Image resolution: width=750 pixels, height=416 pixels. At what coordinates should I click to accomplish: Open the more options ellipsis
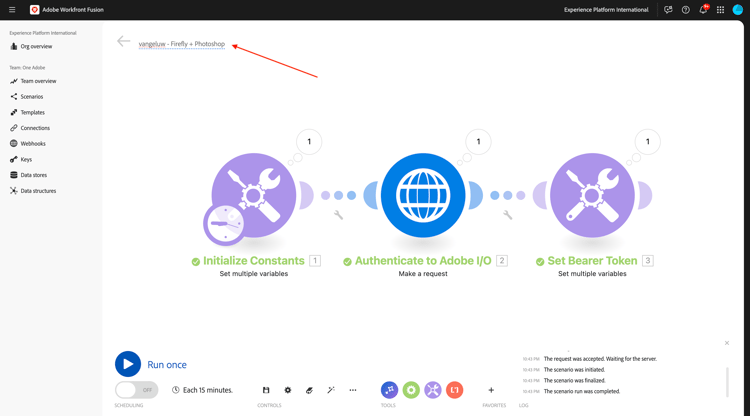(x=353, y=390)
